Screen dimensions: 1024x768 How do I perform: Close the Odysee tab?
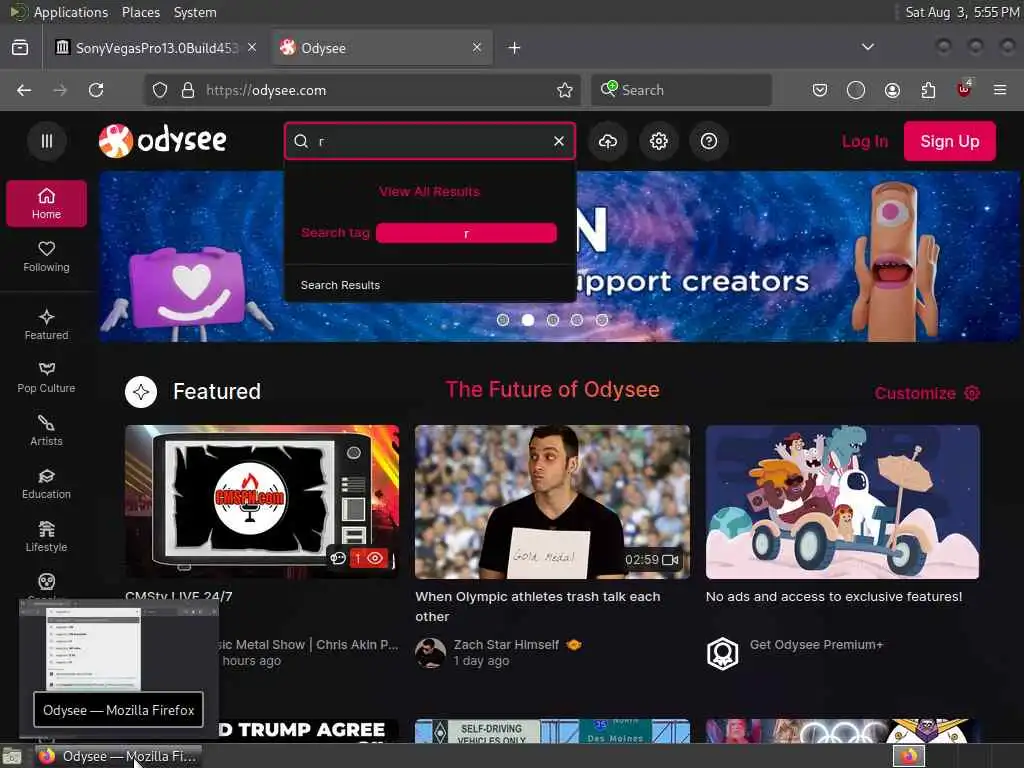click(x=477, y=48)
